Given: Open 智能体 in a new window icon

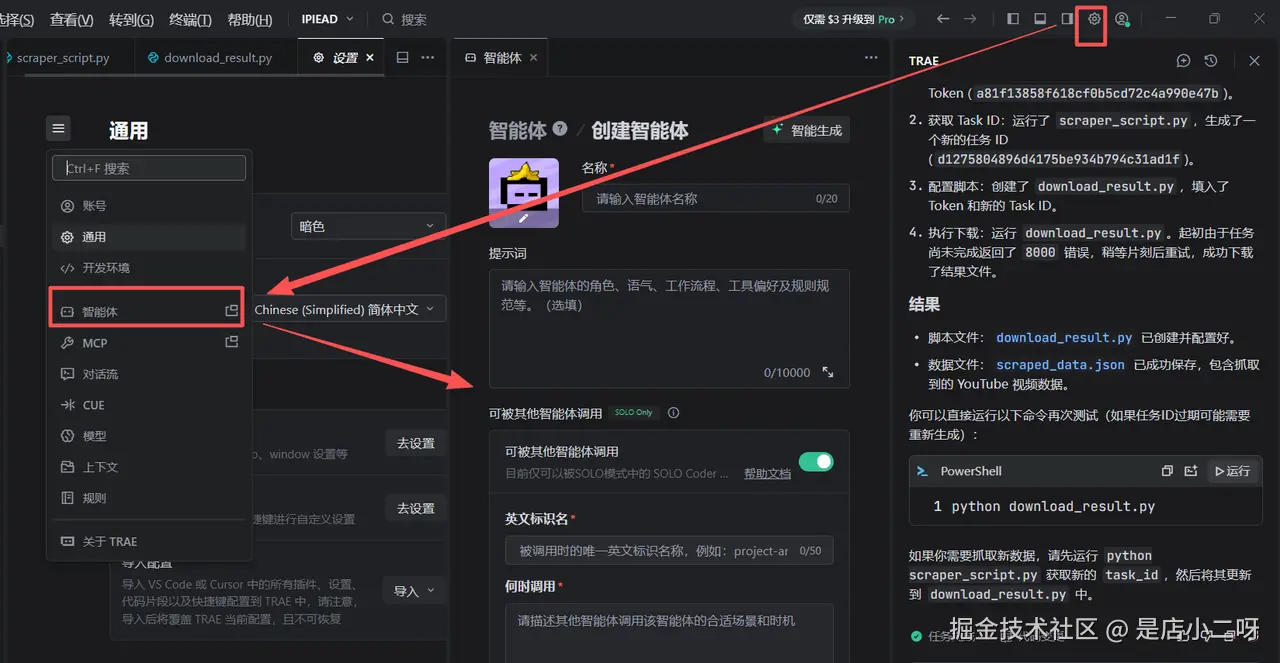Looking at the screenshot, I should click(232, 311).
